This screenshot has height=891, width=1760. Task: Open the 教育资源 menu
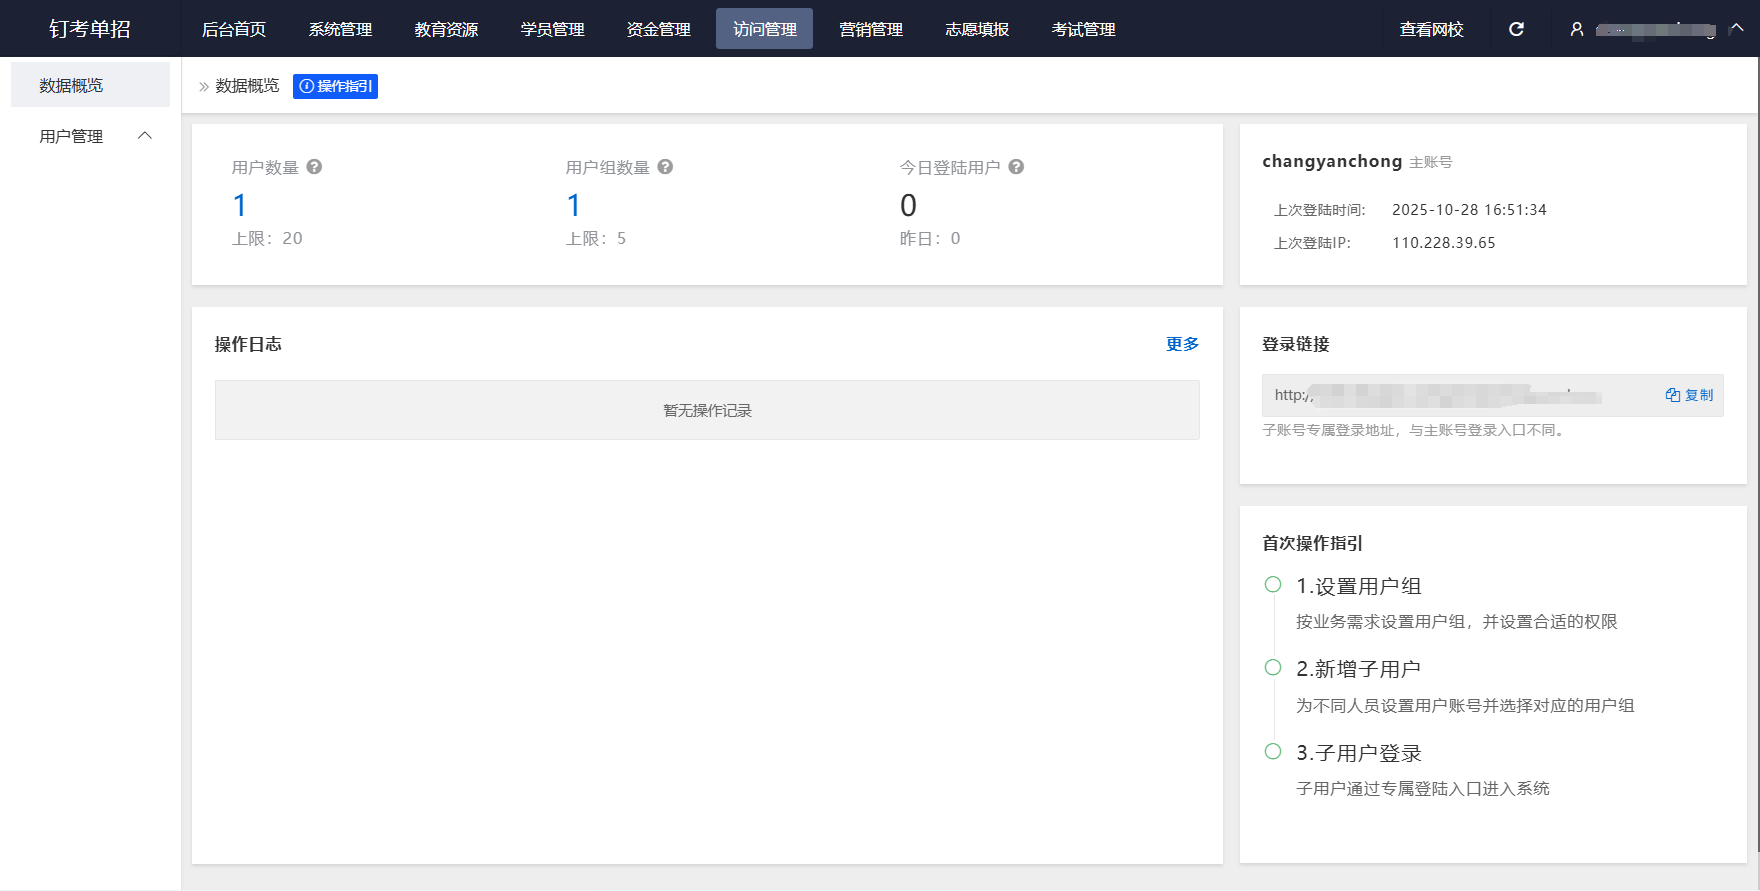point(446,29)
